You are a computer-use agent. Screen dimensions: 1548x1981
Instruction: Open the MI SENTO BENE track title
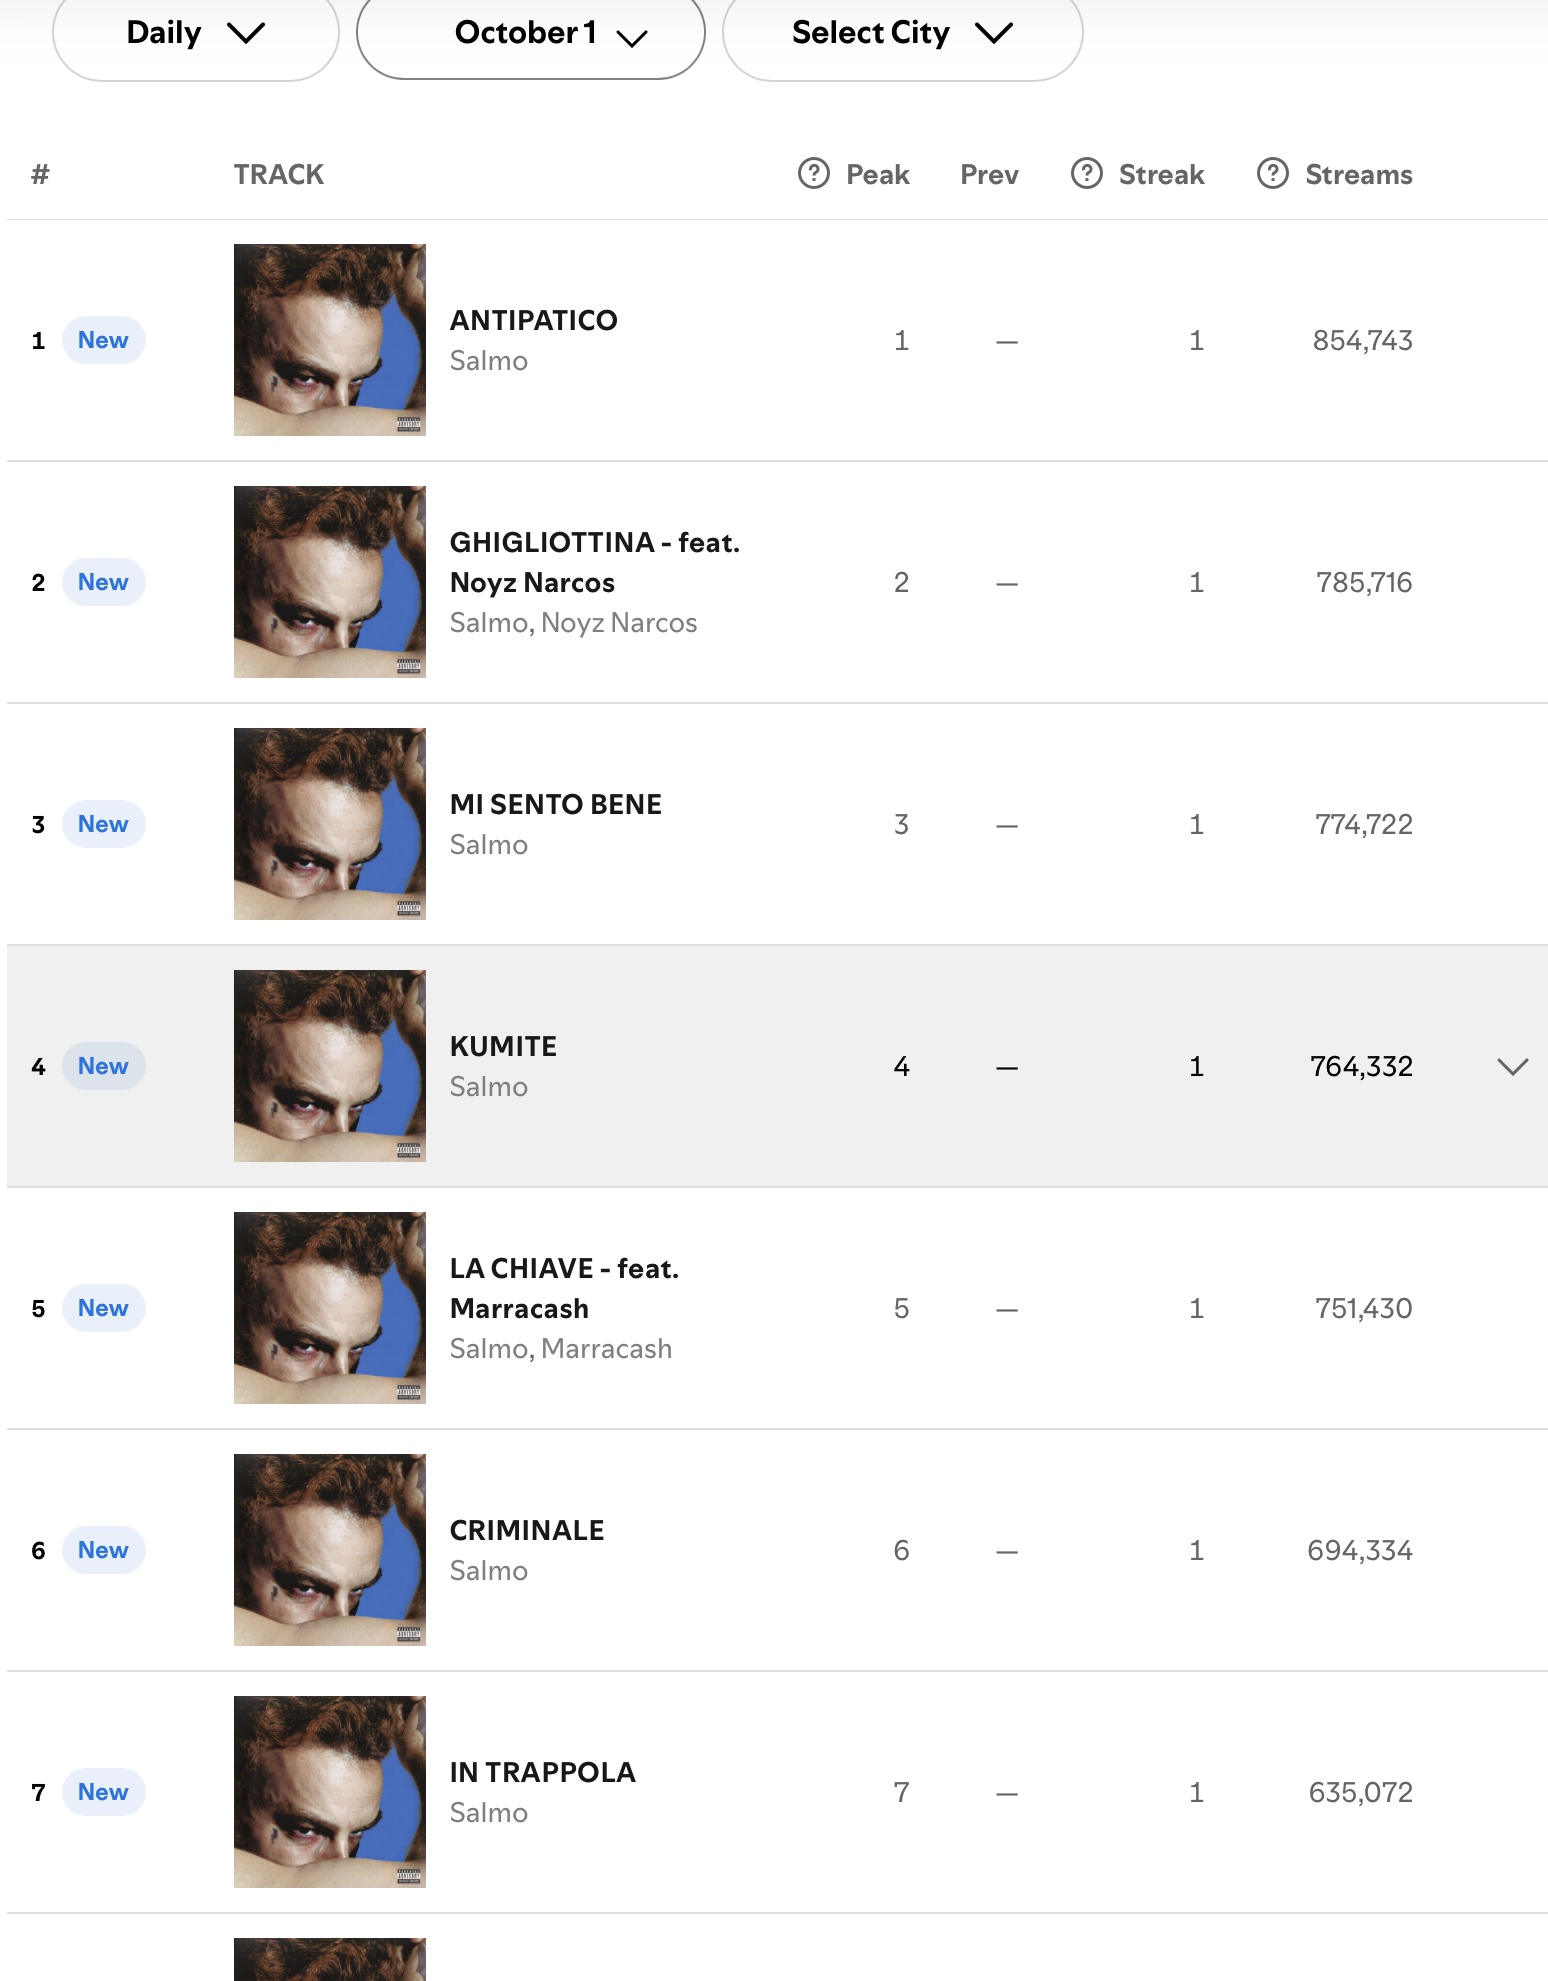[x=556, y=804]
